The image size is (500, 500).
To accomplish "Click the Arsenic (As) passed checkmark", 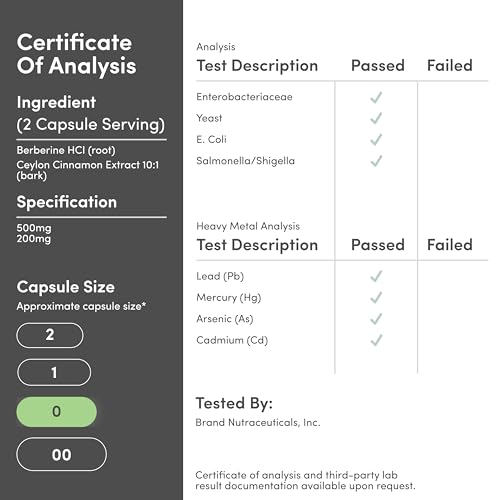I will 376,319.
